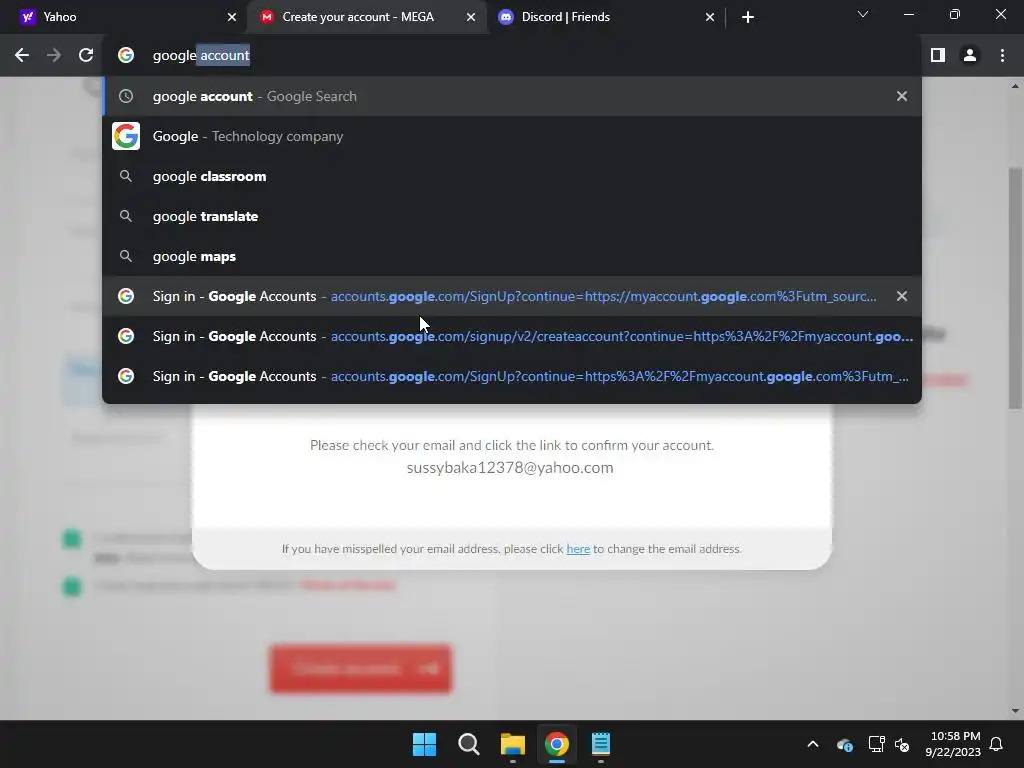Select 'google account' Google Search suggestion
1024x768 pixels.
coord(512,96)
